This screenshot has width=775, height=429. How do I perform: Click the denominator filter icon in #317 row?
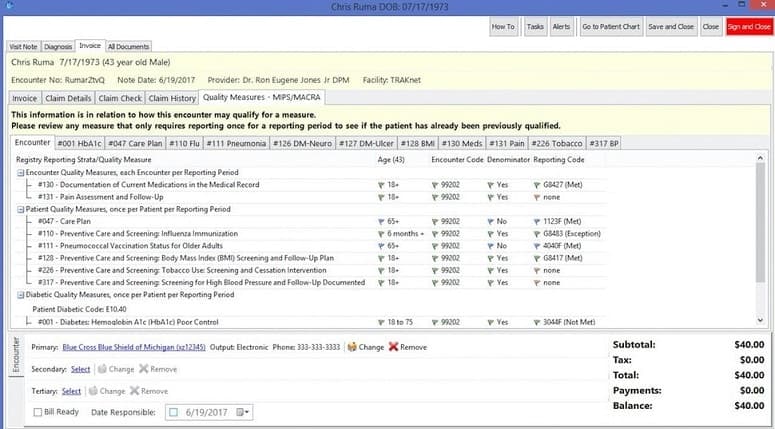click(x=490, y=283)
